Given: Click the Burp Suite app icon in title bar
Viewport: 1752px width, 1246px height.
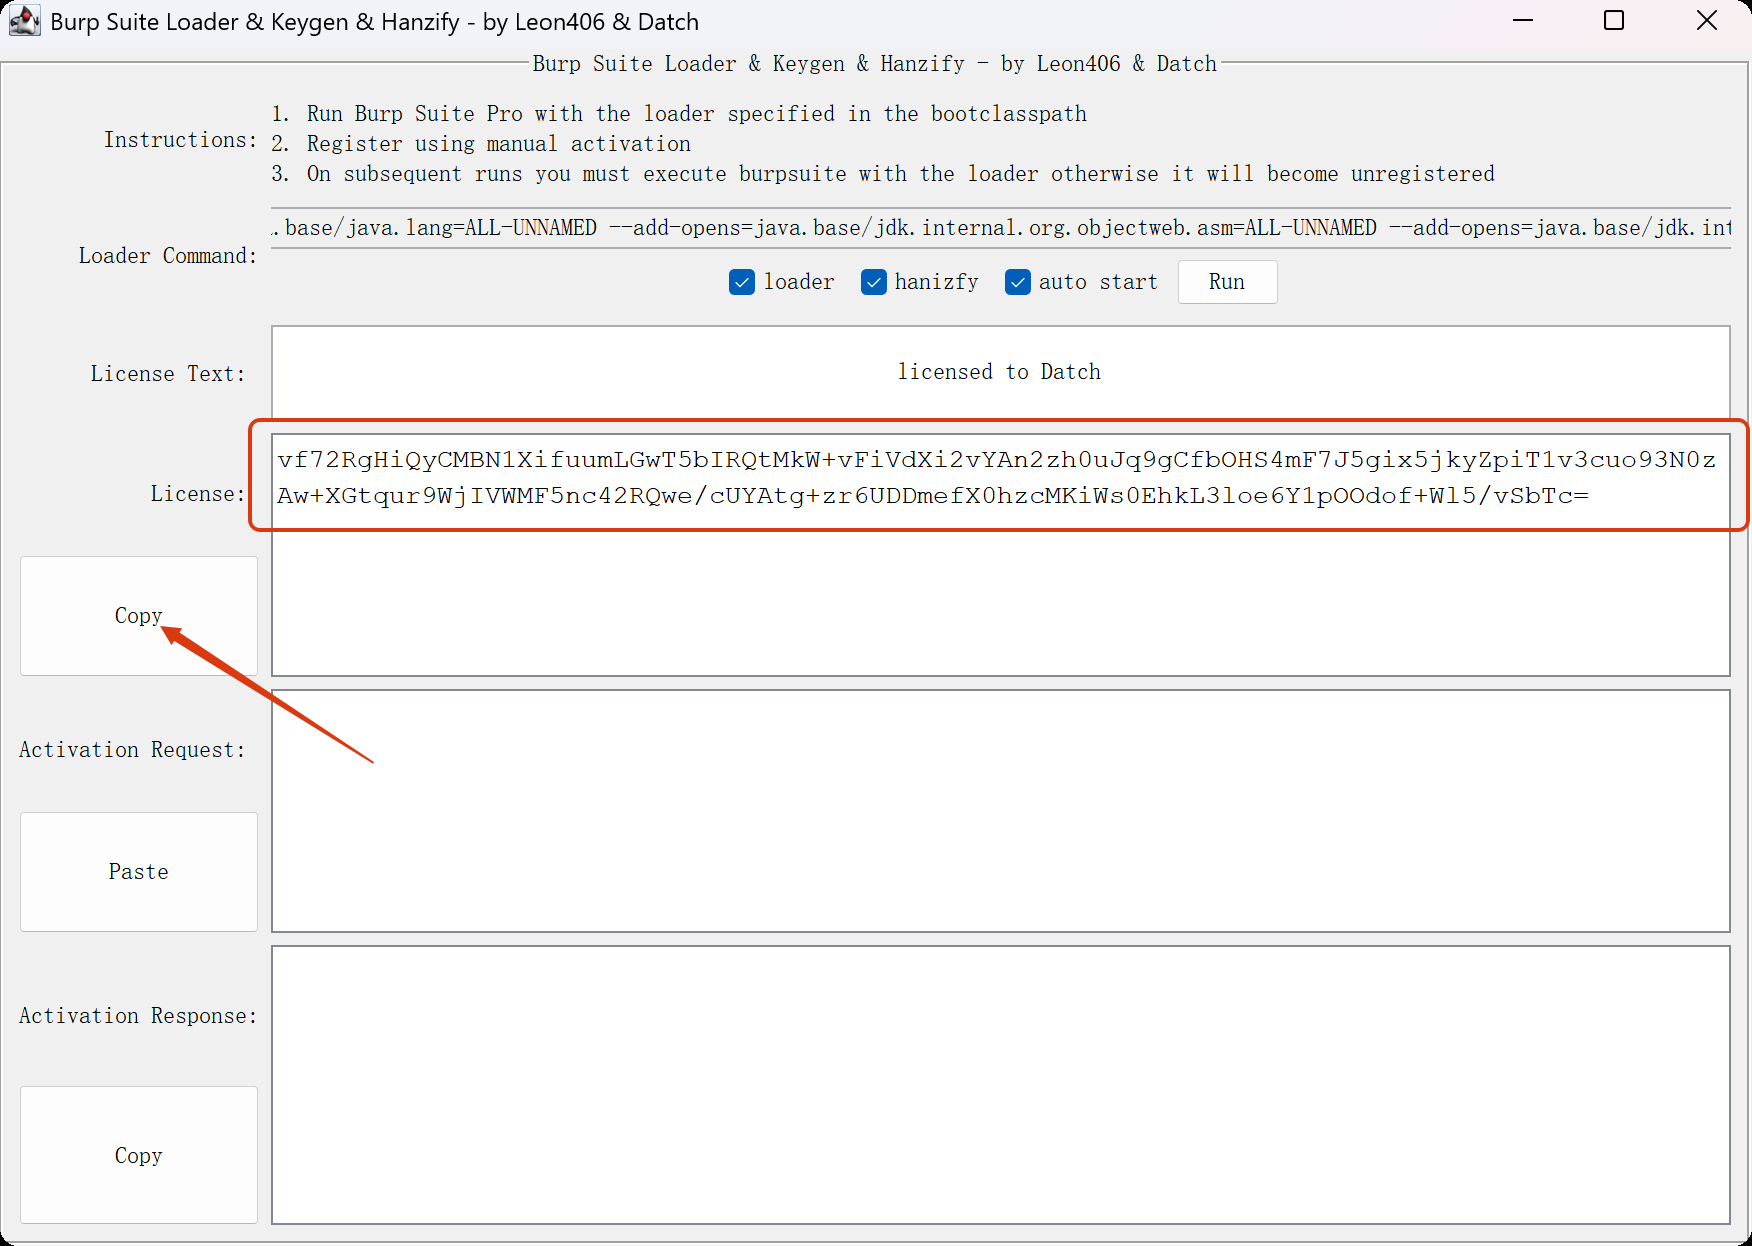Looking at the screenshot, I should (x=24, y=21).
